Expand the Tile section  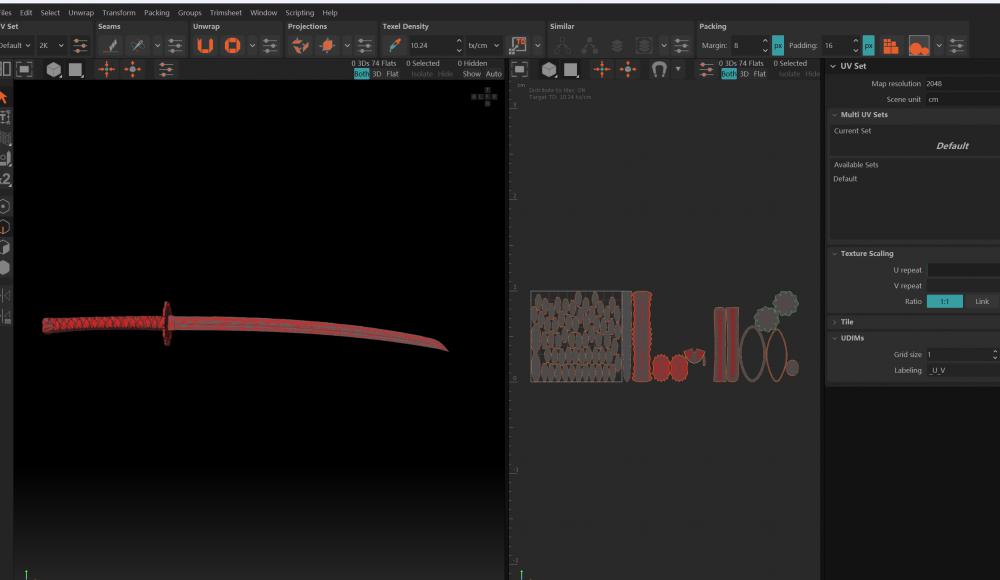[847, 322]
